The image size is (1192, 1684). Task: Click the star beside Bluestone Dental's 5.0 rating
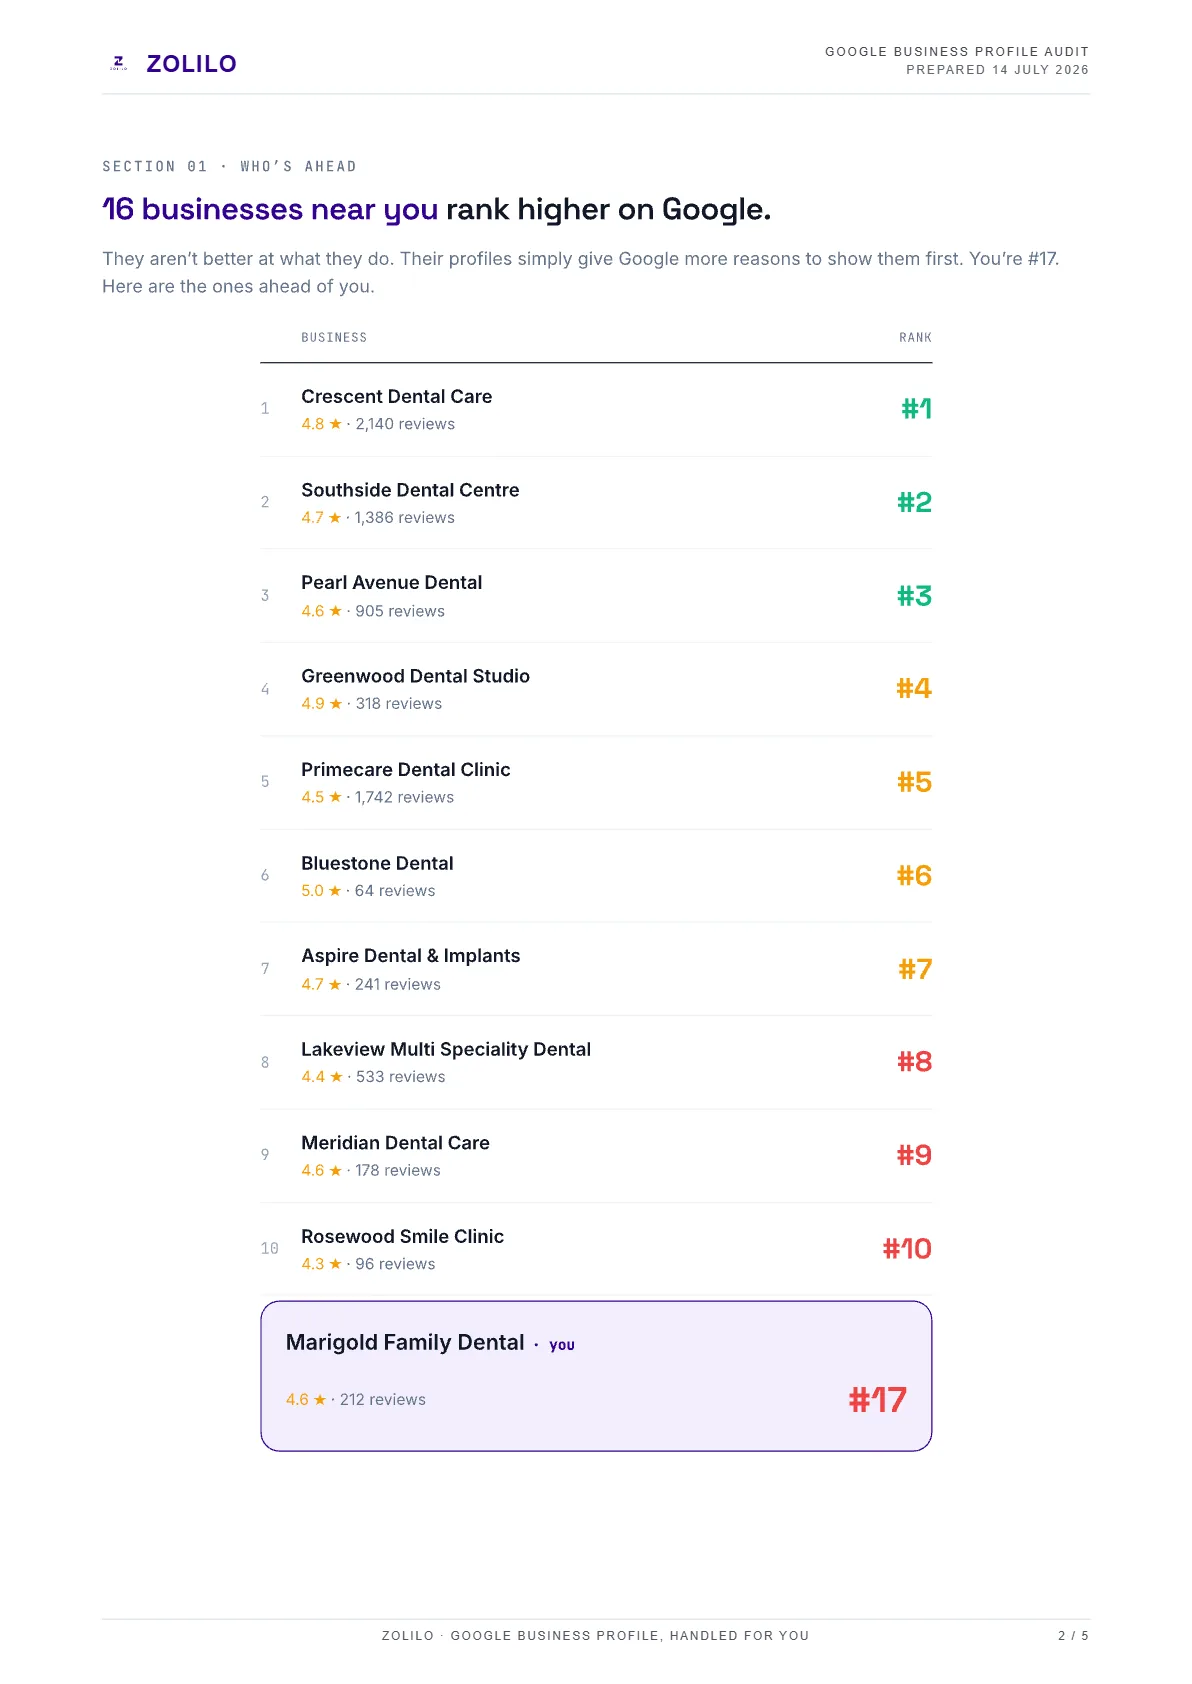click(335, 891)
